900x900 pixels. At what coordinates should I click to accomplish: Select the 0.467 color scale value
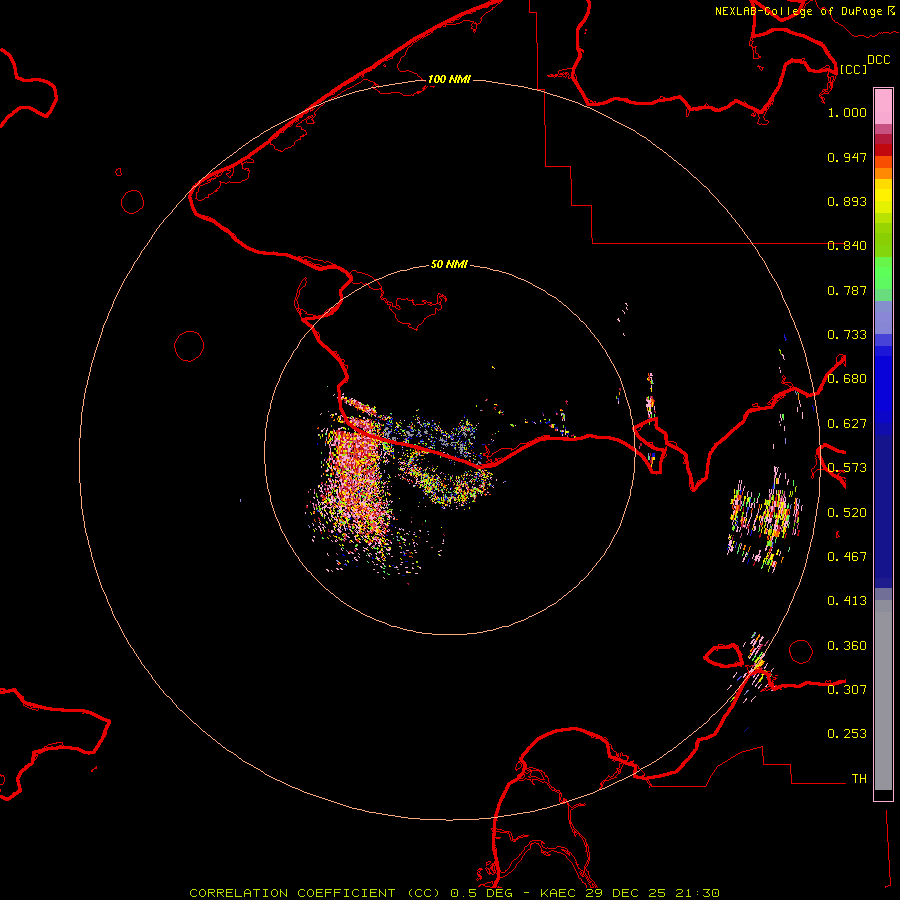click(x=847, y=557)
